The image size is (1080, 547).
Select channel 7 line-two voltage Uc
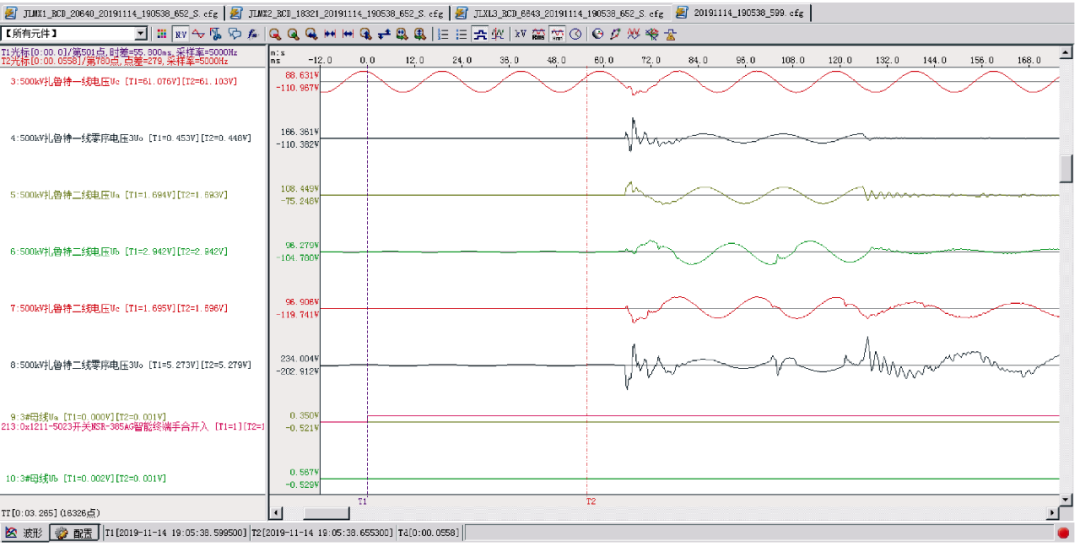118,308
